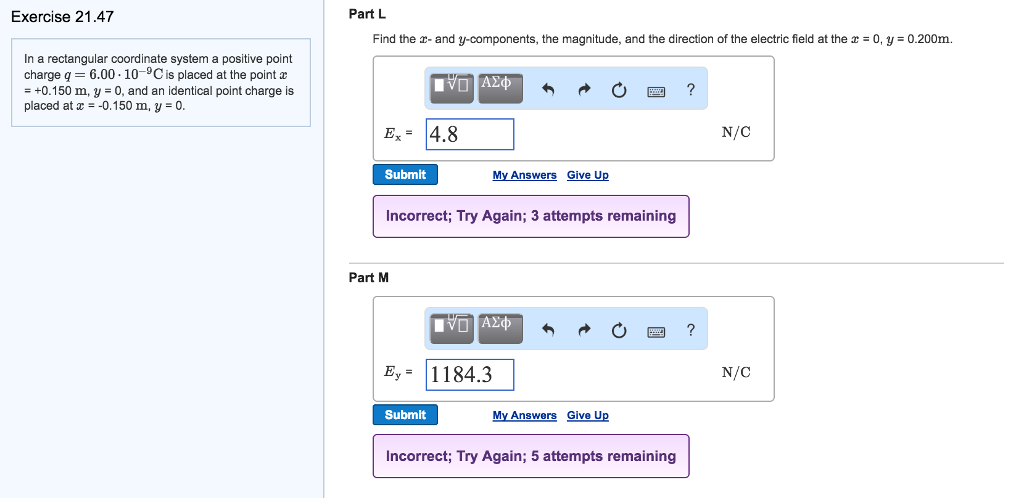Show keyboard shortcuts in Part L toolbar
The height and width of the screenshot is (498, 1024).
656,91
